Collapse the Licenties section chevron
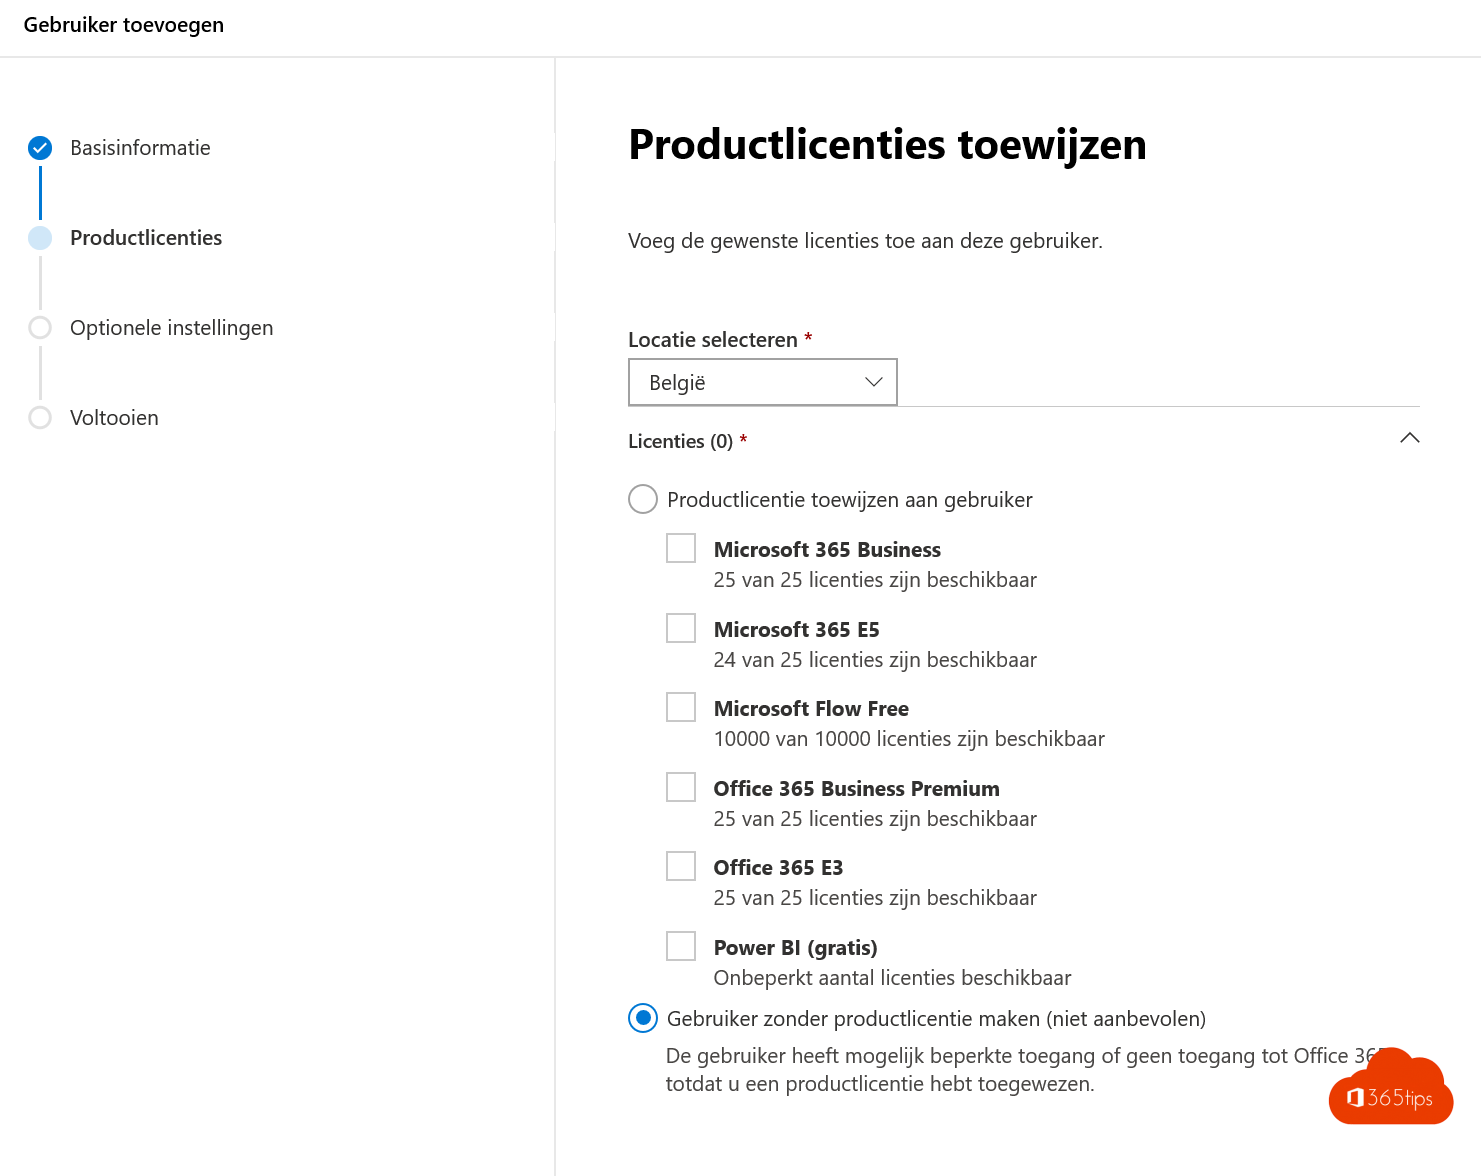This screenshot has height=1176, width=1481. 1409,438
